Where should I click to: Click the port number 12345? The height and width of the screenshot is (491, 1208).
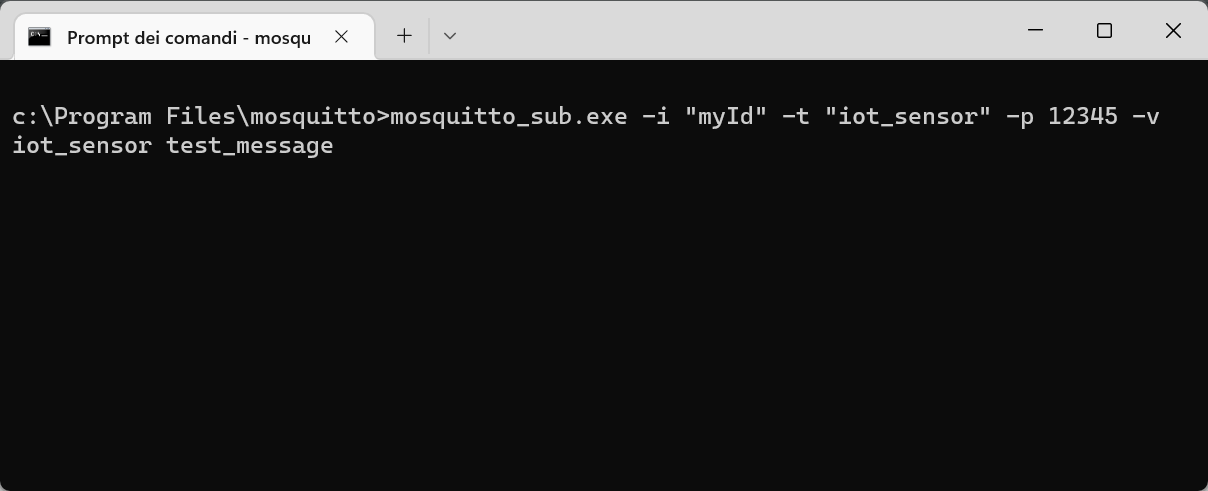(1083, 117)
